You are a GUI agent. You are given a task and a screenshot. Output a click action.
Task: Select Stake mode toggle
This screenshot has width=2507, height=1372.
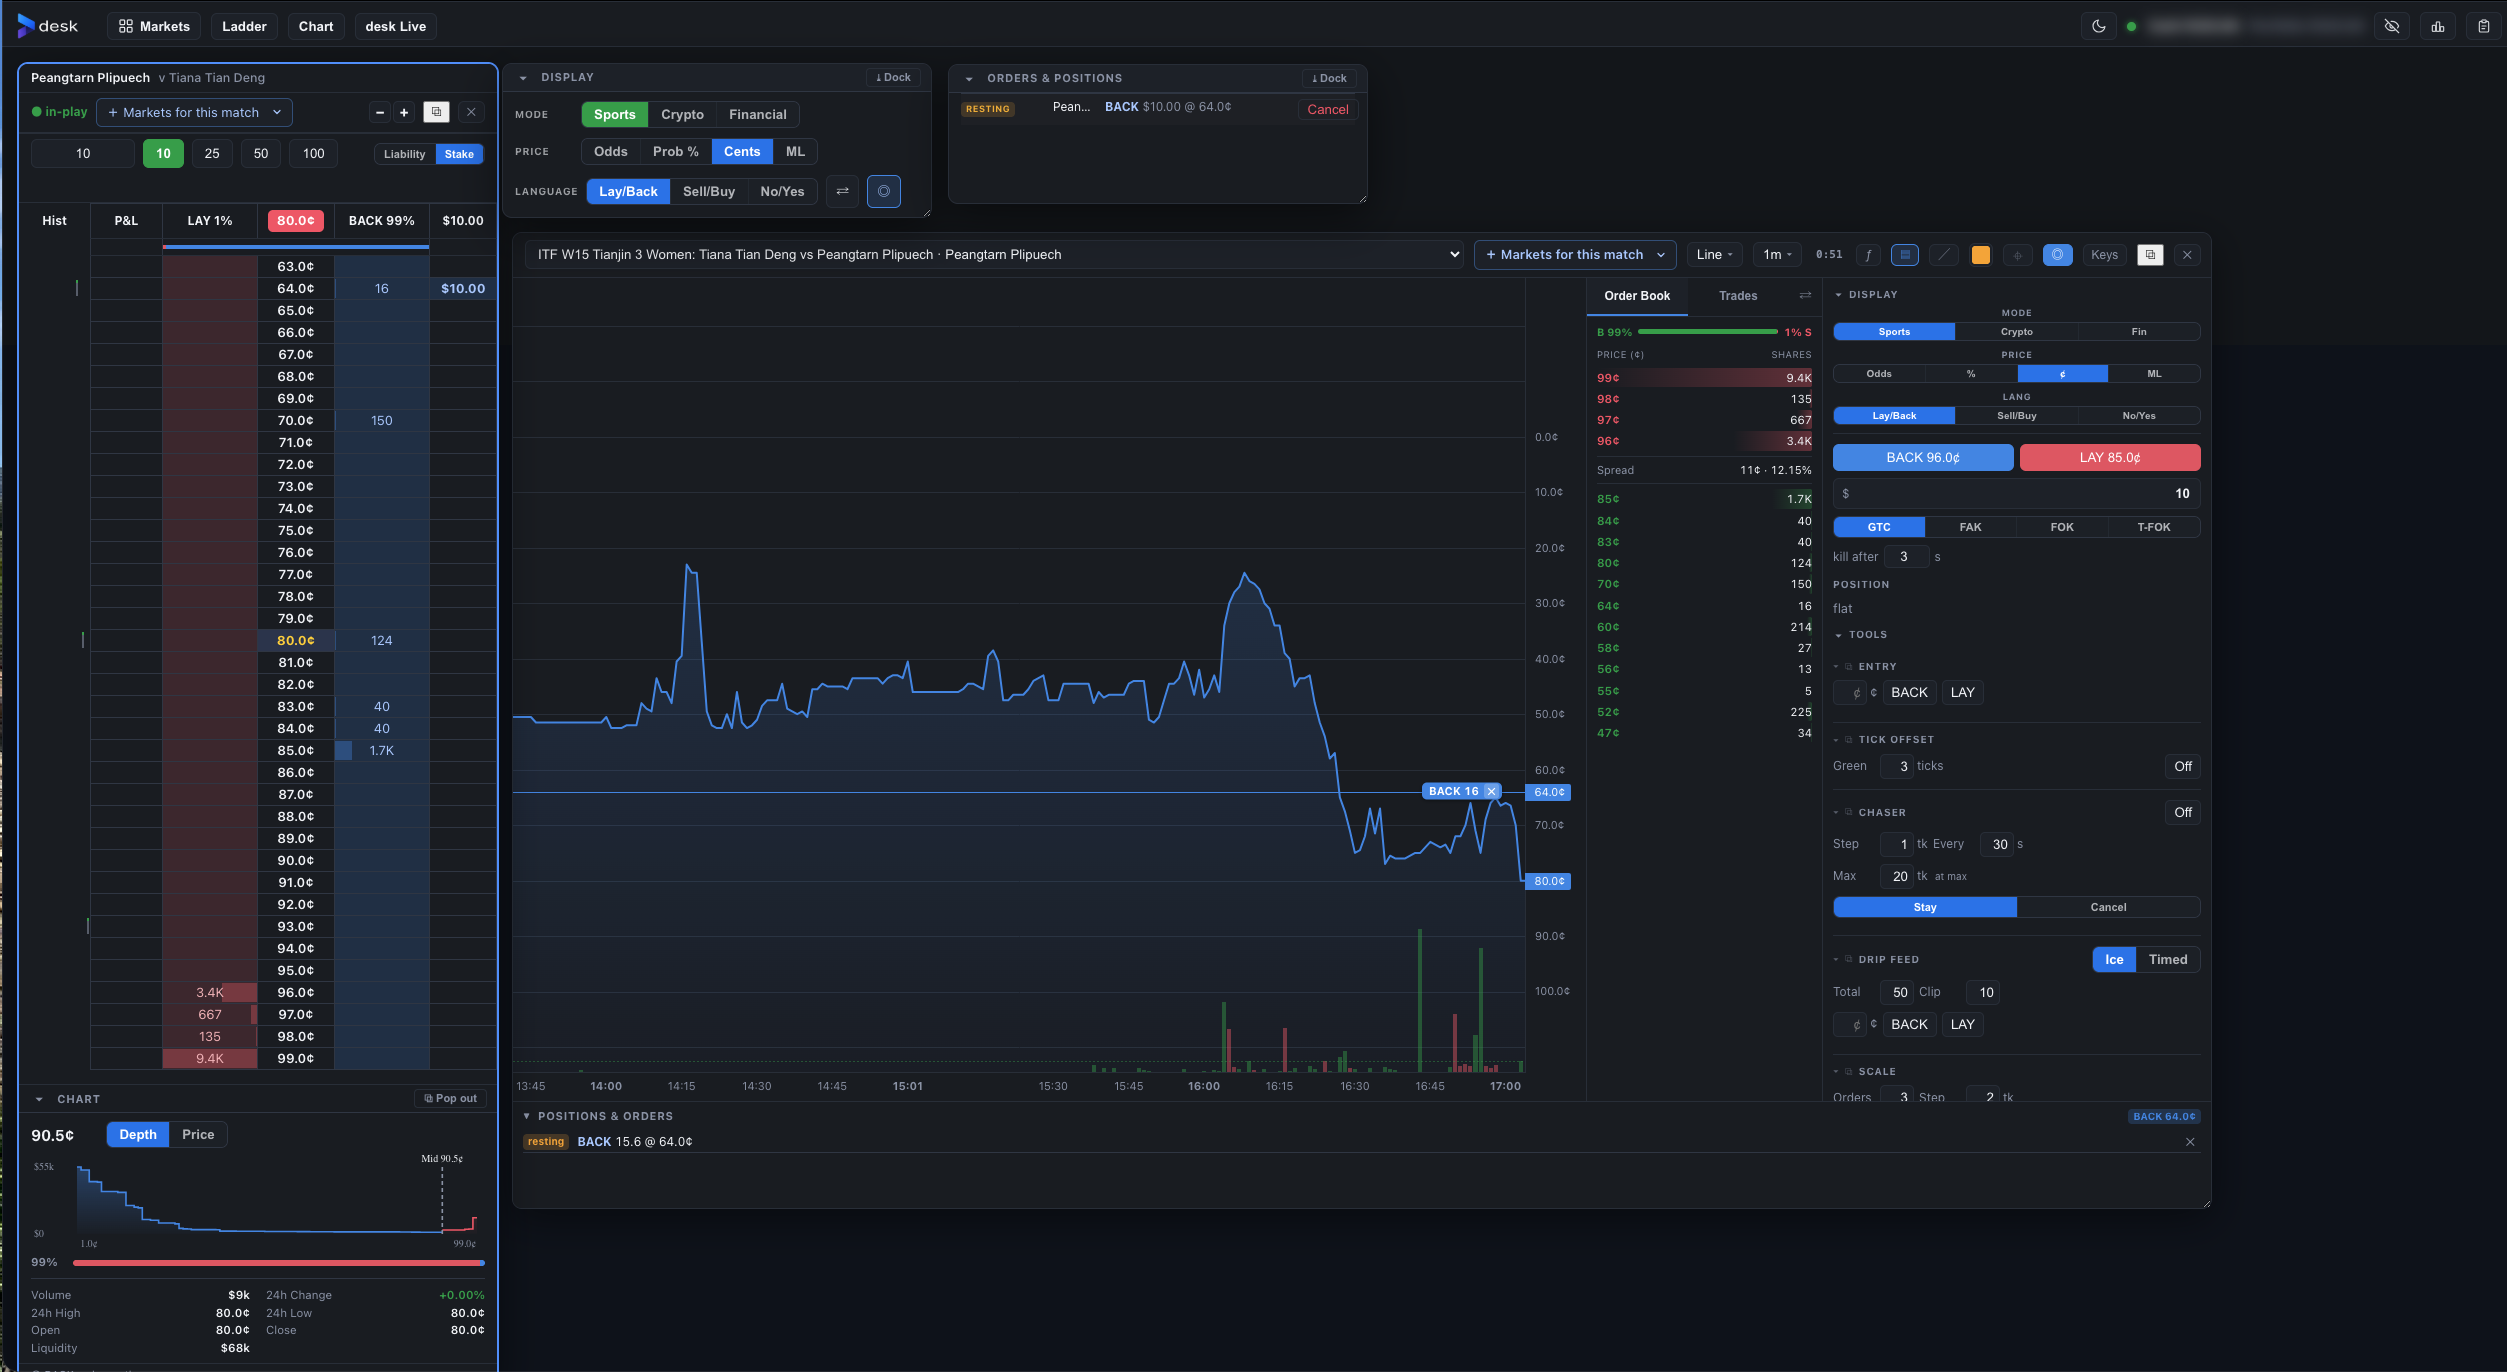459,154
